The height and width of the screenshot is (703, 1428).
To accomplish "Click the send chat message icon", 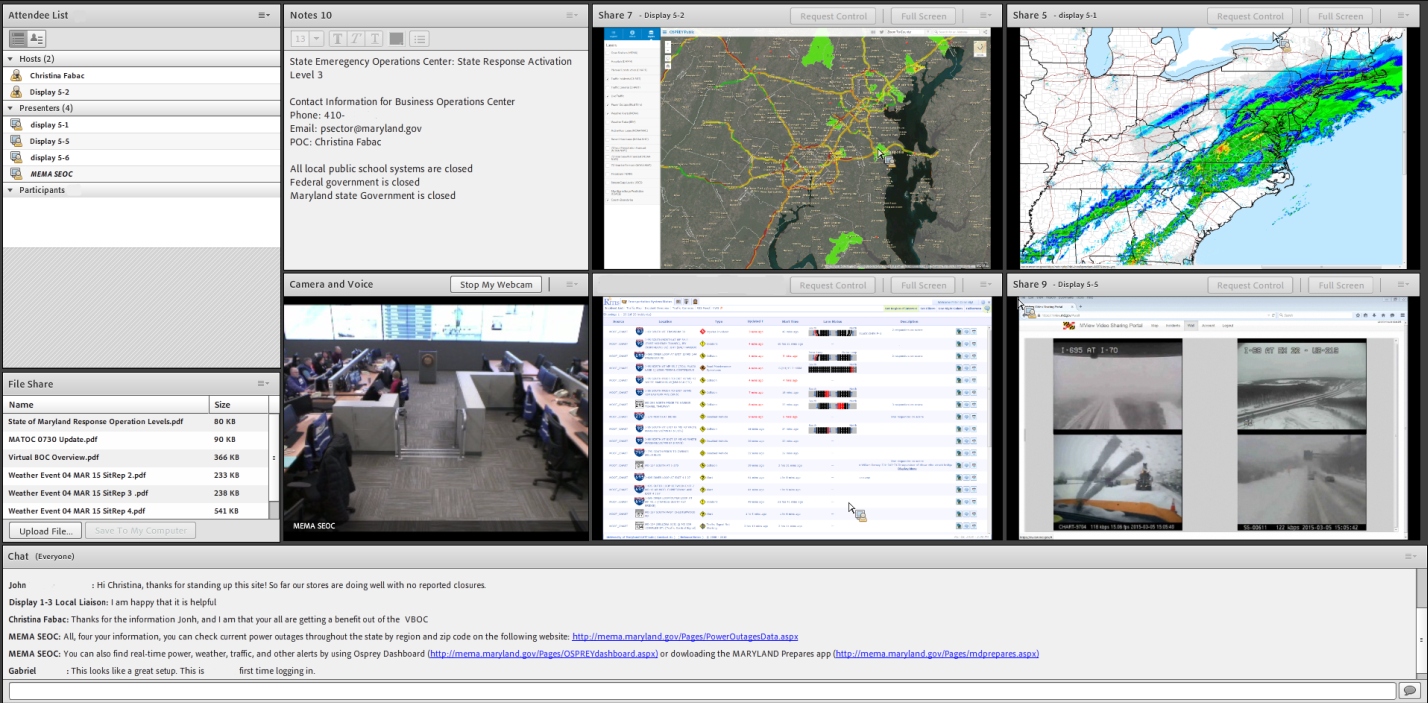I will pos(1409,691).
